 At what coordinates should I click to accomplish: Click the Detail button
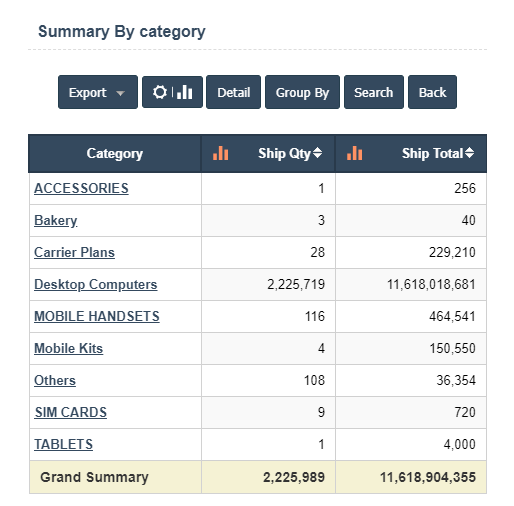click(x=233, y=92)
